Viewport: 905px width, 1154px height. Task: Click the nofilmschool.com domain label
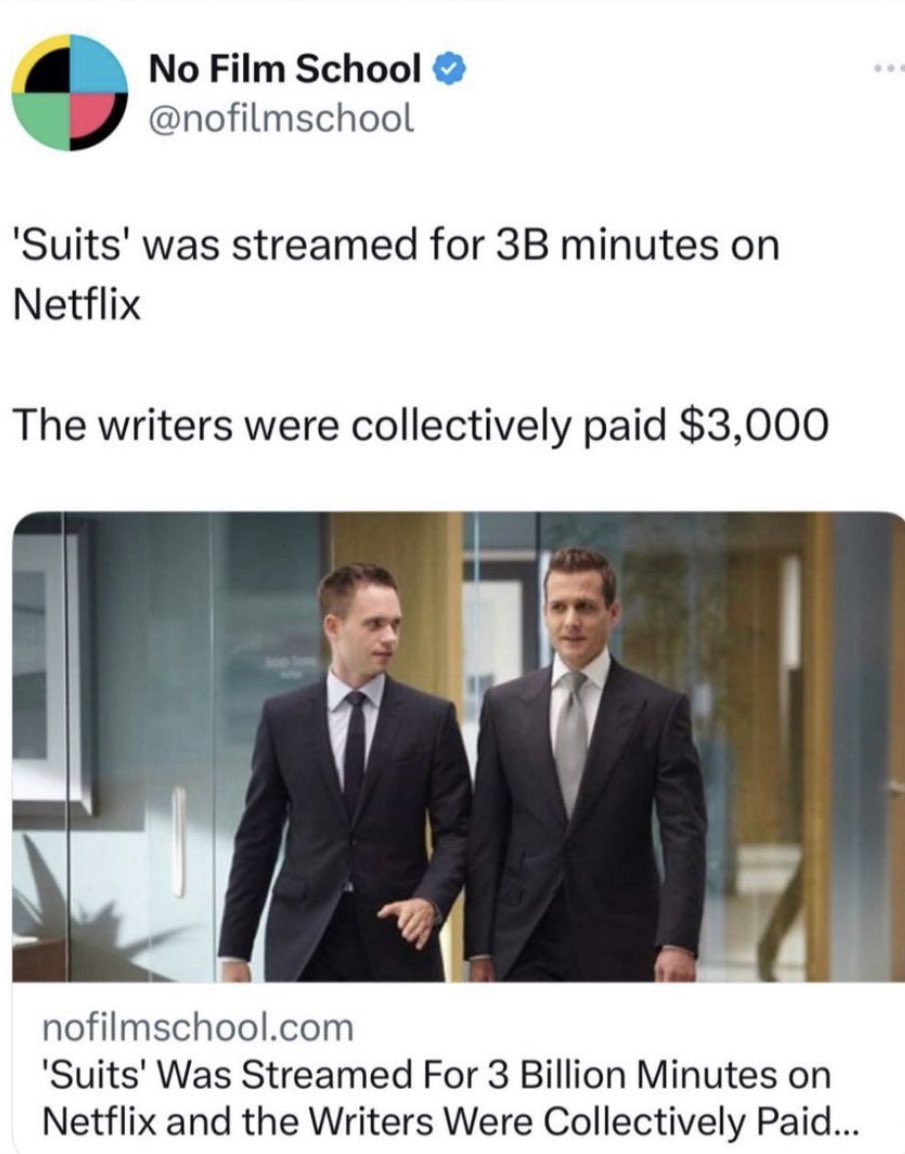pos(198,1027)
